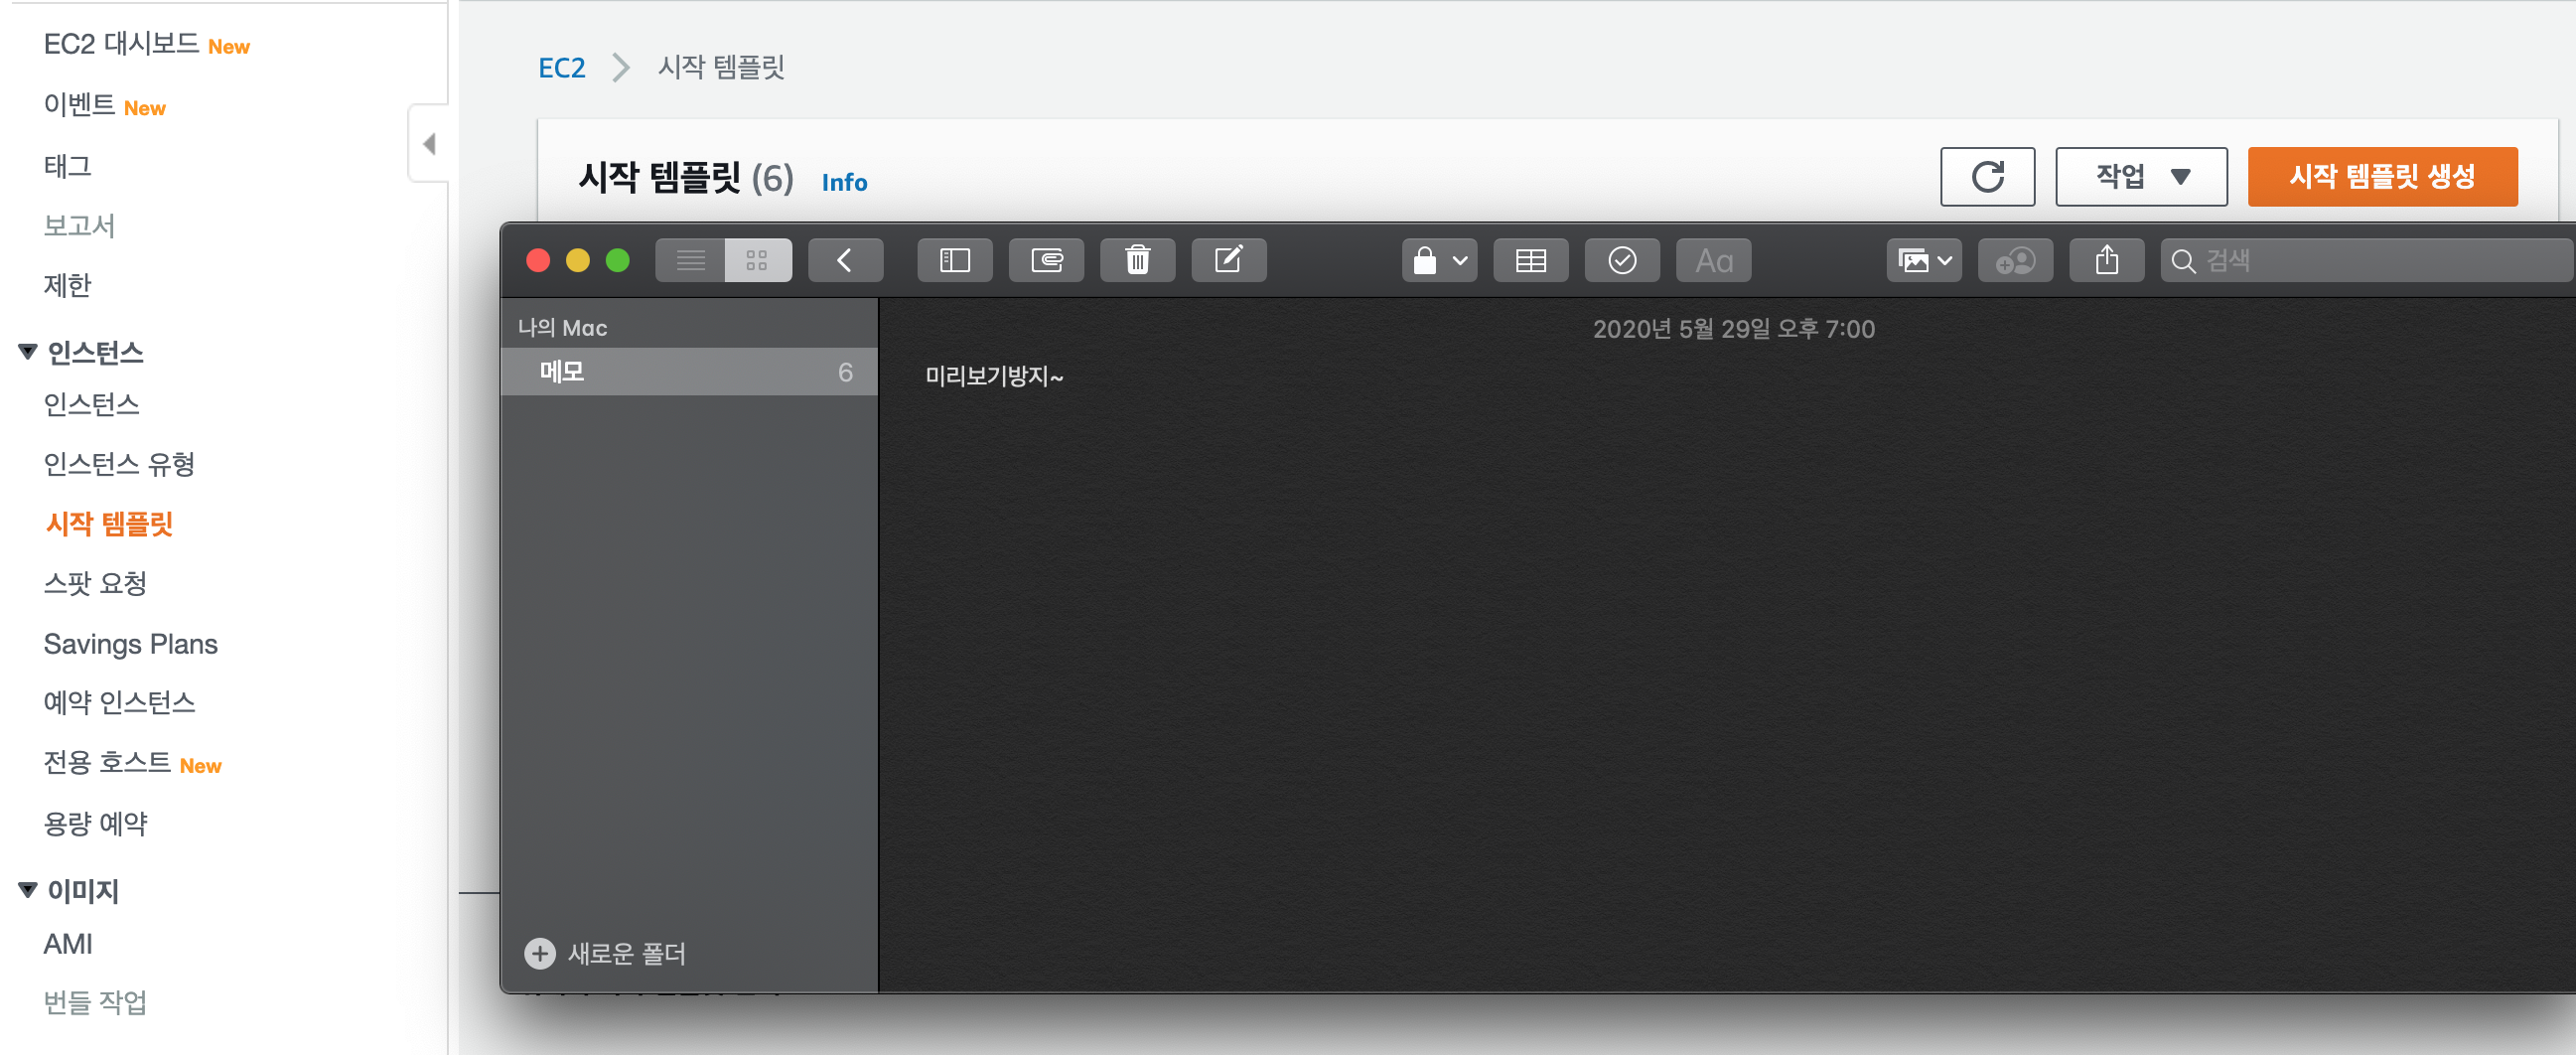Viewport: 2576px width, 1055px height.
Task: Open the Info link next to 시작 템플릿
Action: click(844, 182)
